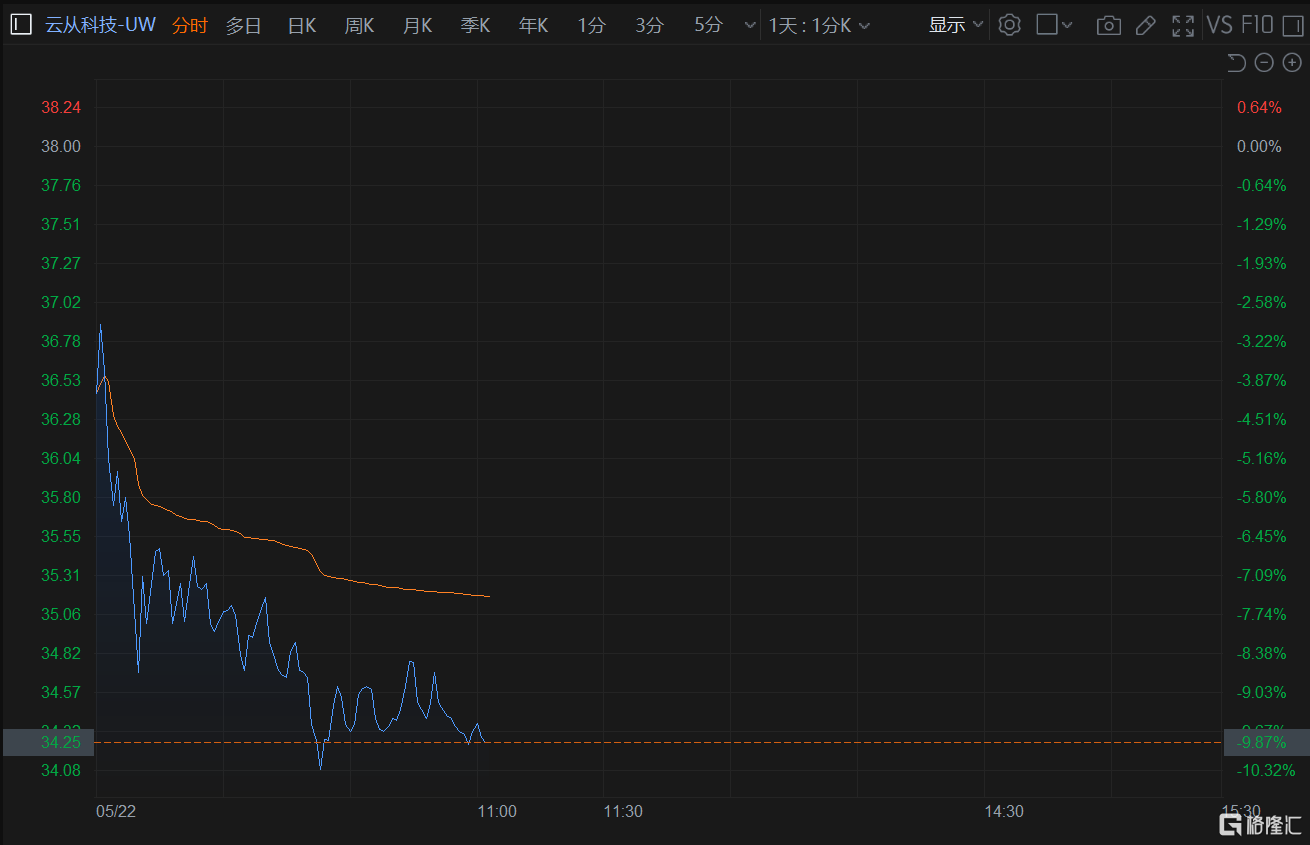Click the 36.53 price axis label
Viewport: 1310px width, 845px height.
click(60, 381)
